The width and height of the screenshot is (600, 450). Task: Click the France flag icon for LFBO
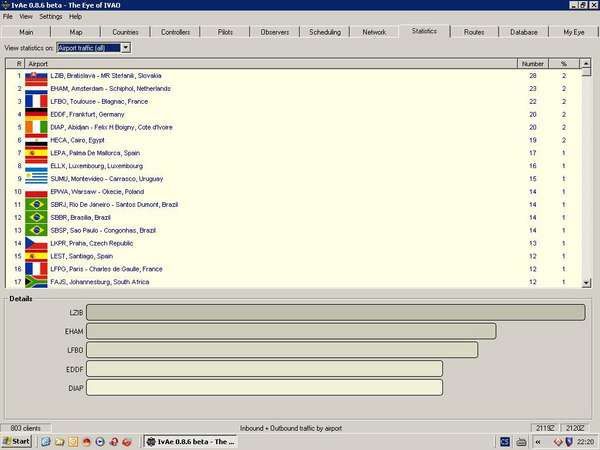click(36, 101)
